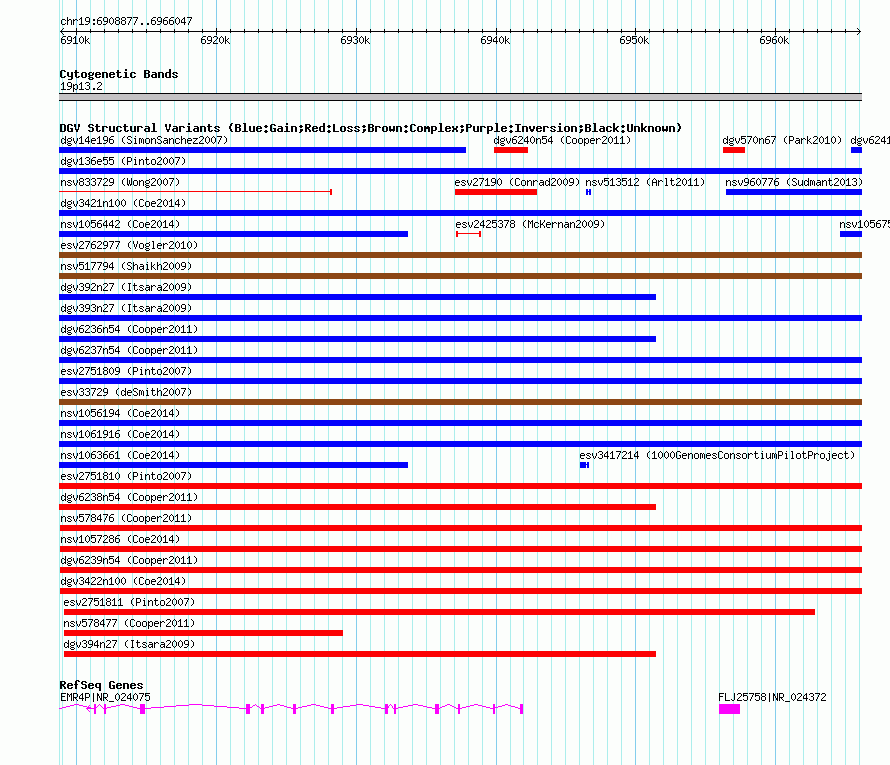This screenshot has height=765, width=890.
Task: Select esv2751809 (Pinto2007) label
Action: 126,371
